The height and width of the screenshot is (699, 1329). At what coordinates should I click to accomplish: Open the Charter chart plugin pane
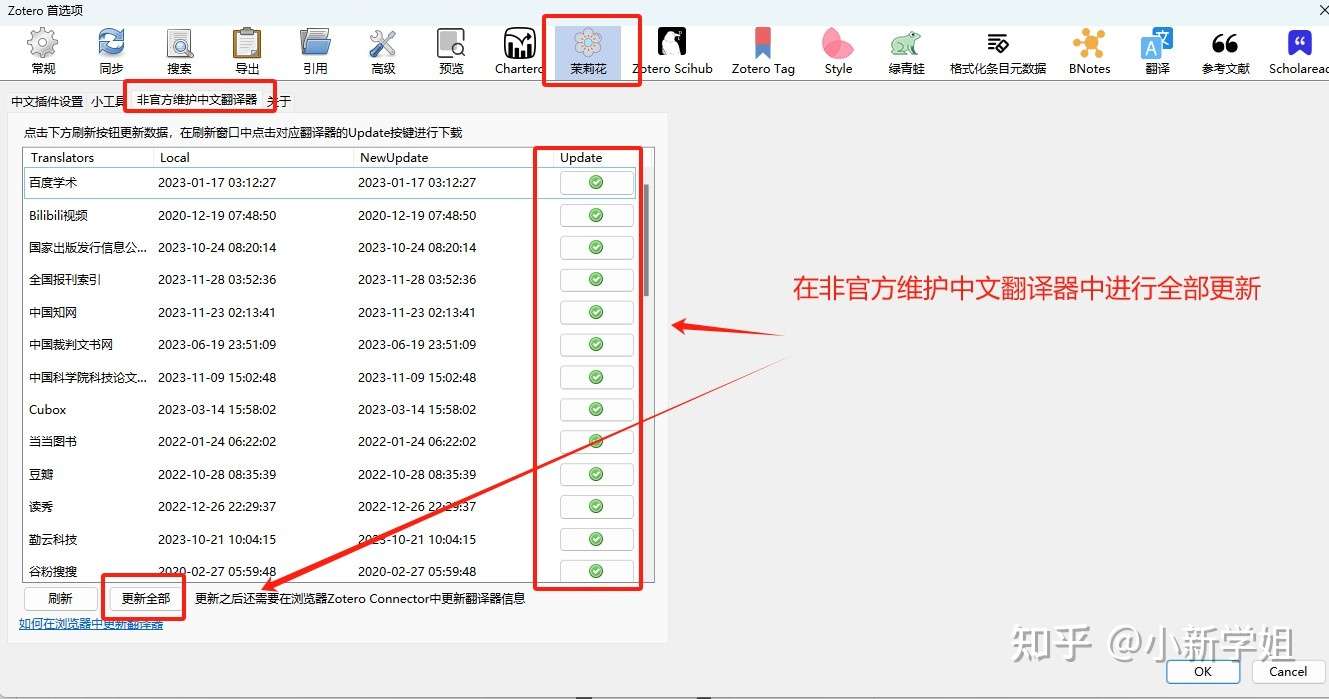(x=519, y=52)
